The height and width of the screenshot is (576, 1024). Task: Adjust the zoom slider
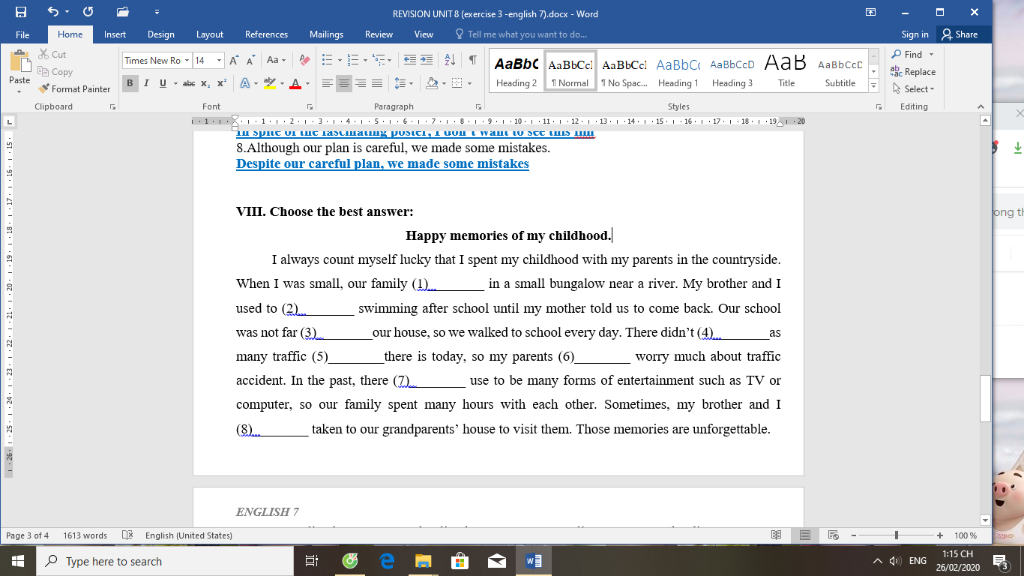point(896,536)
